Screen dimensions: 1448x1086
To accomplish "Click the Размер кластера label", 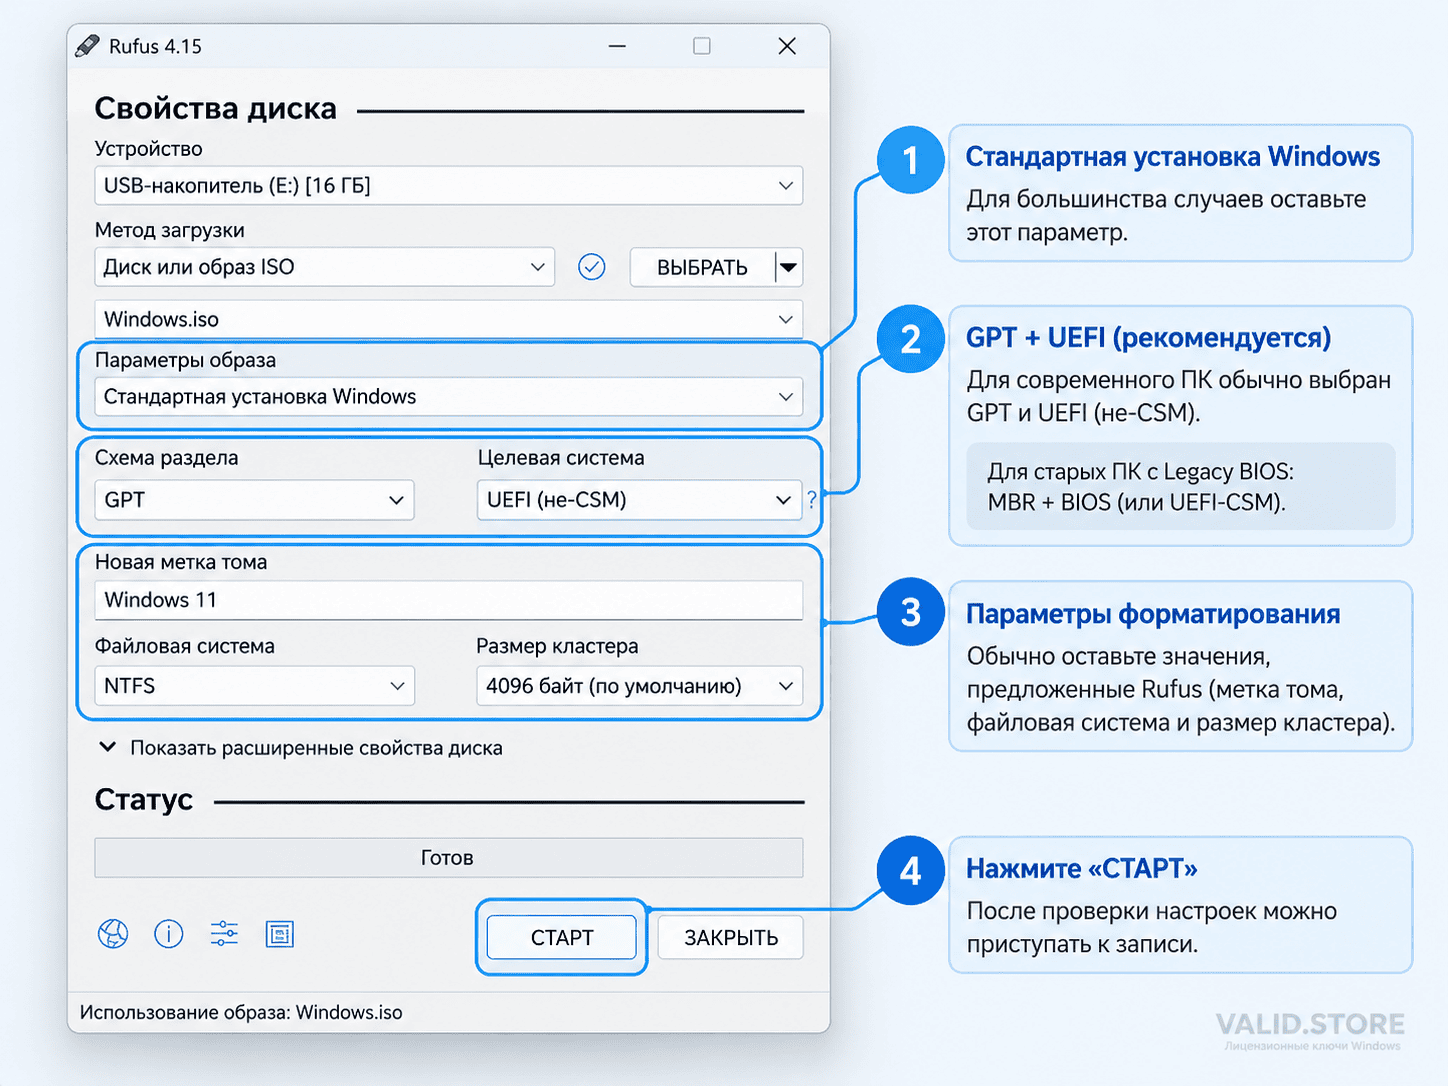I will (557, 646).
